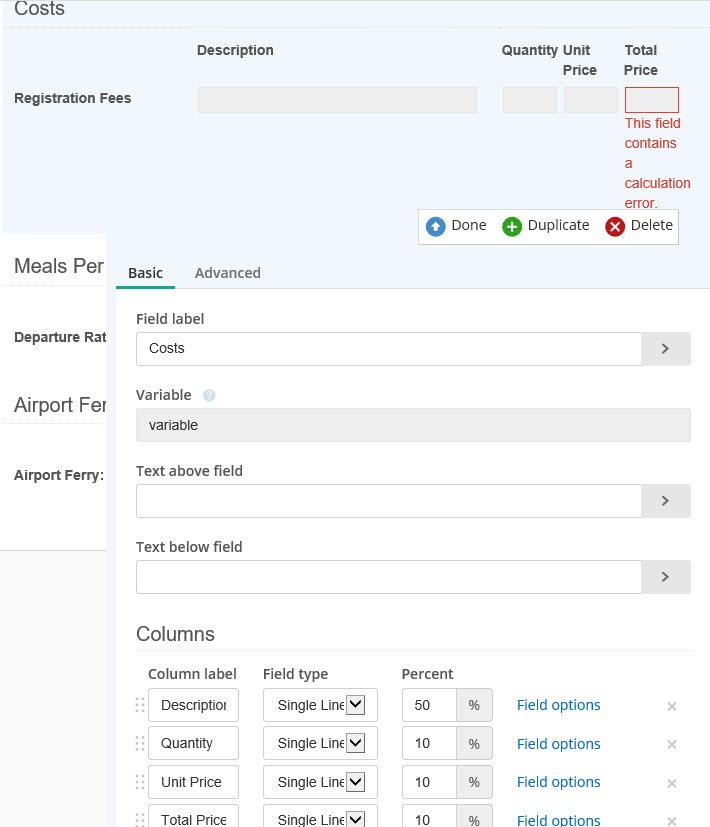Click the Percent input for Description column

(429, 705)
